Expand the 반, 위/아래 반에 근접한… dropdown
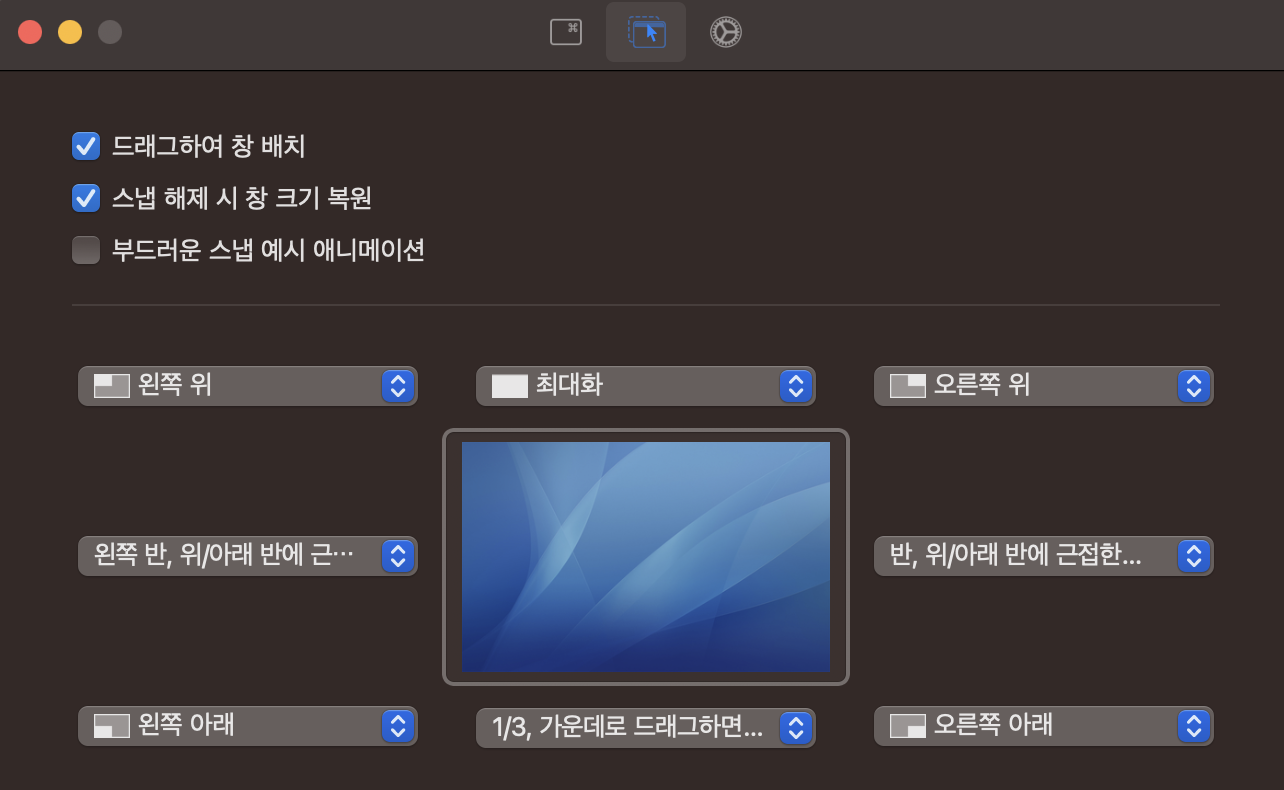This screenshot has height=790, width=1284. pyautogui.click(x=1043, y=555)
